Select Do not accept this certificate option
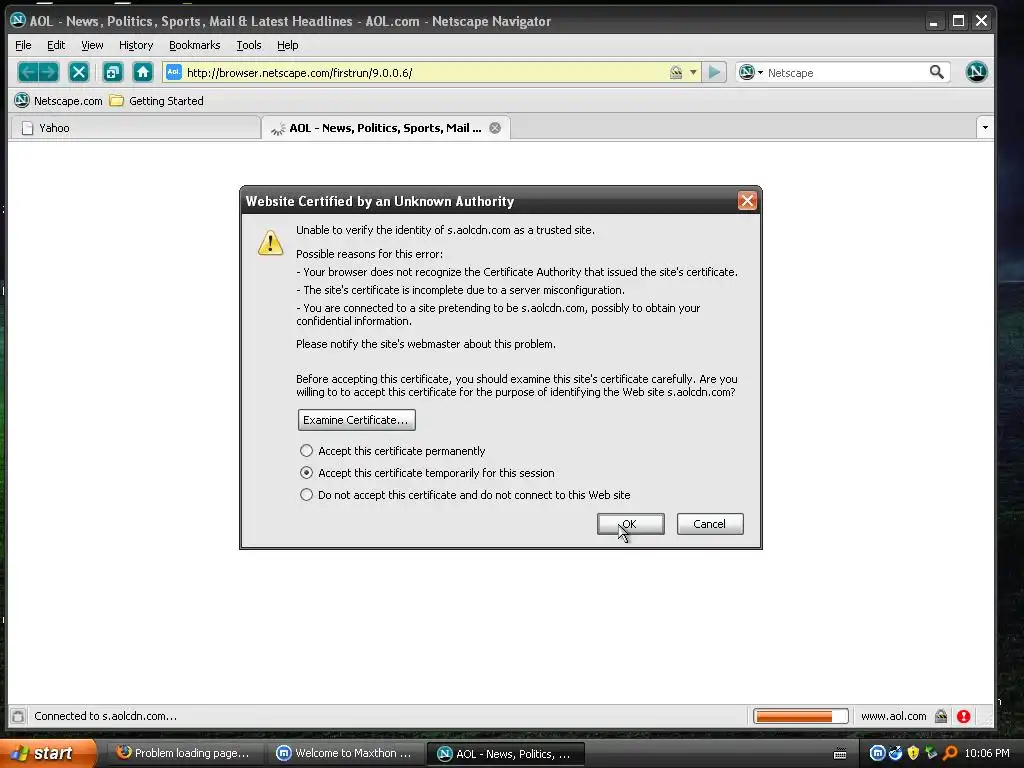The height and width of the screenshot is (768, 1024). (306, 494)
